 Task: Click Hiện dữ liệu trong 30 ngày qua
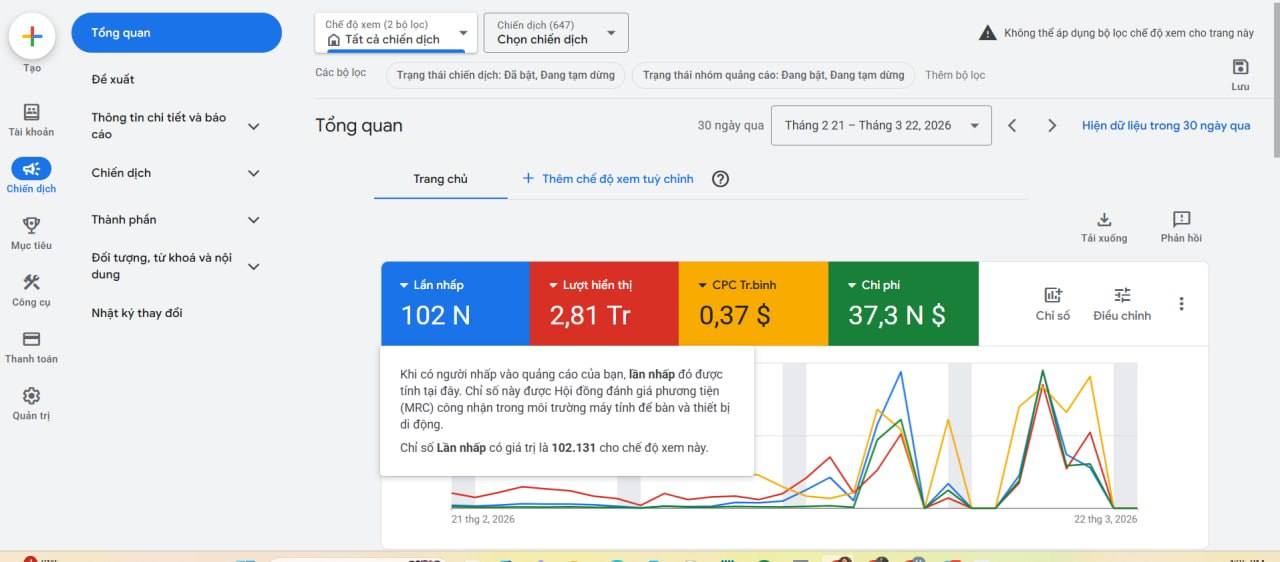click(1166, 126)
